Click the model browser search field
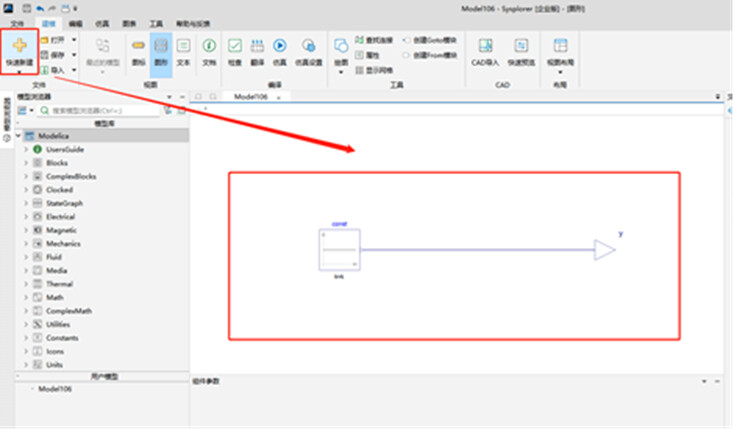Image resolution: width=734 pixels, height=430 pixels. click(x=100, y=110)
